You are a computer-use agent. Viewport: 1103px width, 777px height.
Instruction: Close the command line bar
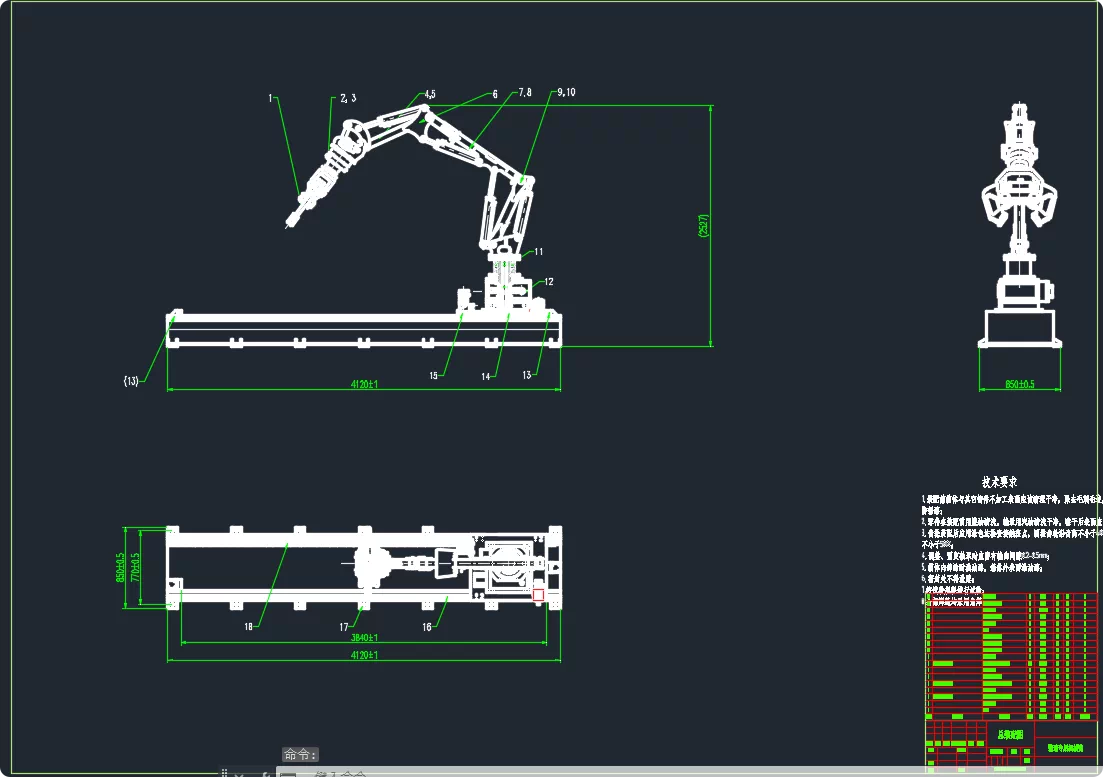[x=239, y=774]
